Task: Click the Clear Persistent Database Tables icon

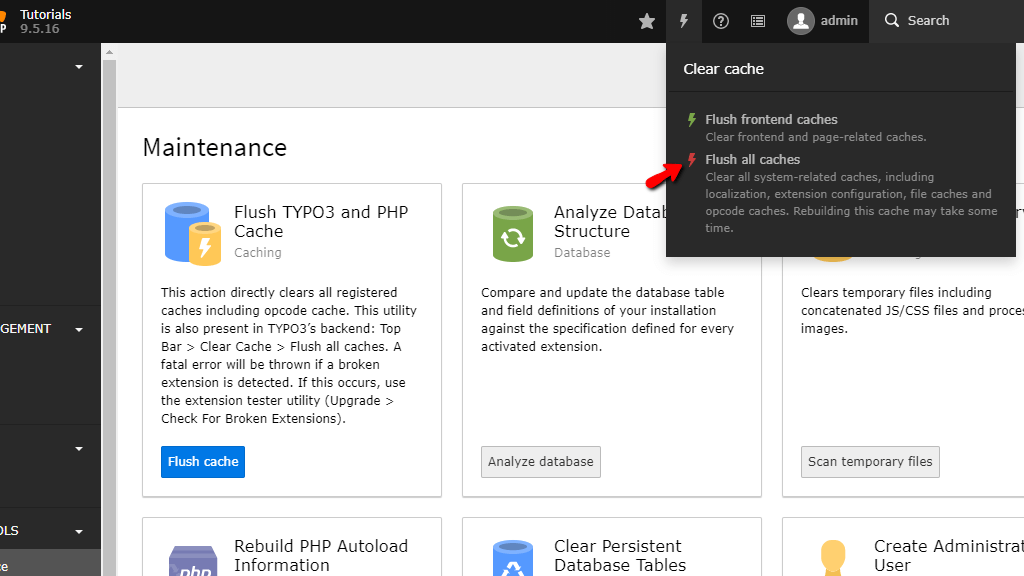Action: pos(512,561)
